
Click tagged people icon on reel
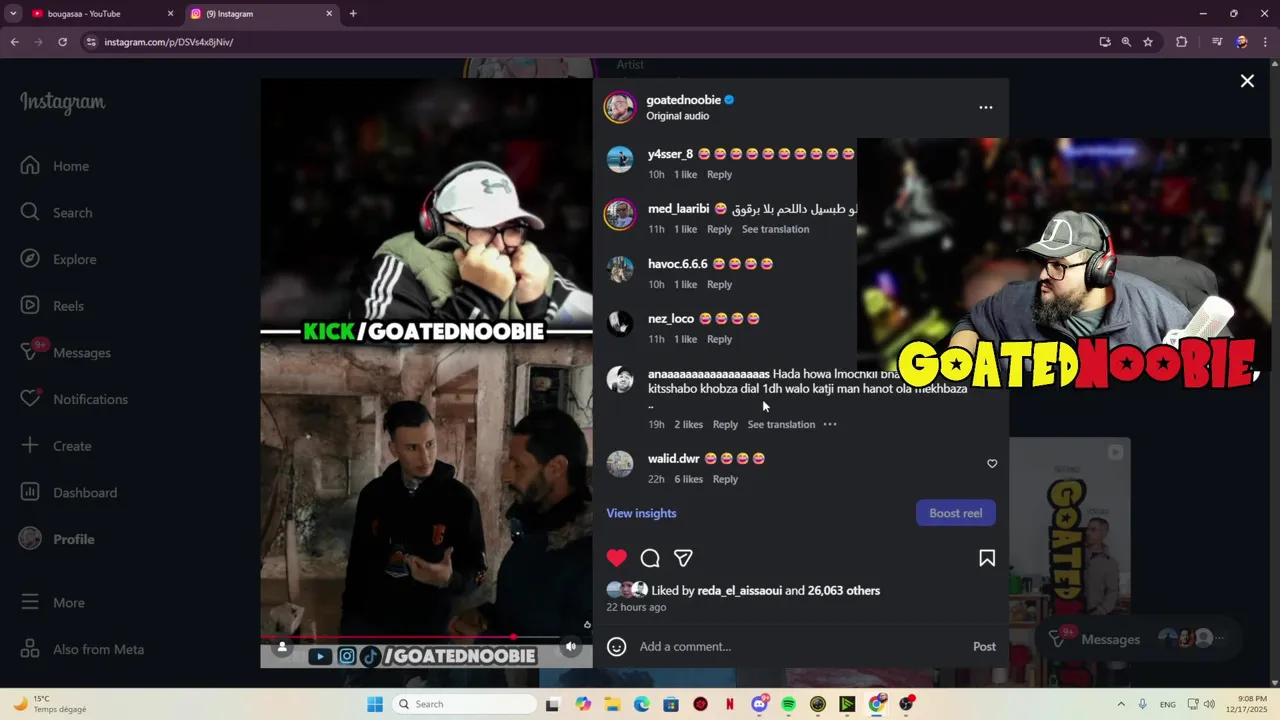click(x=282, y=647)
